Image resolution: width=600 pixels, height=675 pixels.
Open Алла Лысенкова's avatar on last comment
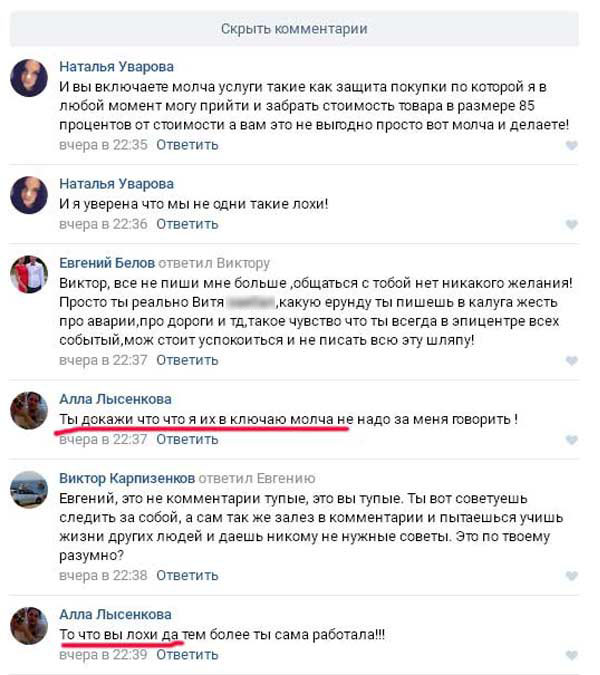point(29,625)
